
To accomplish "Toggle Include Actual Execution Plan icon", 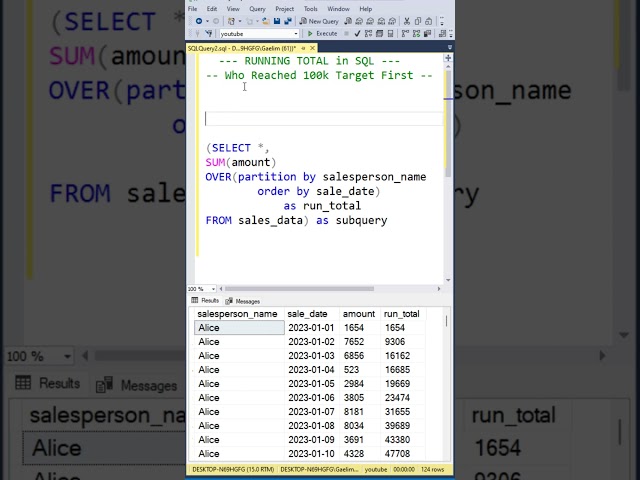I will (x=405, y=33).
